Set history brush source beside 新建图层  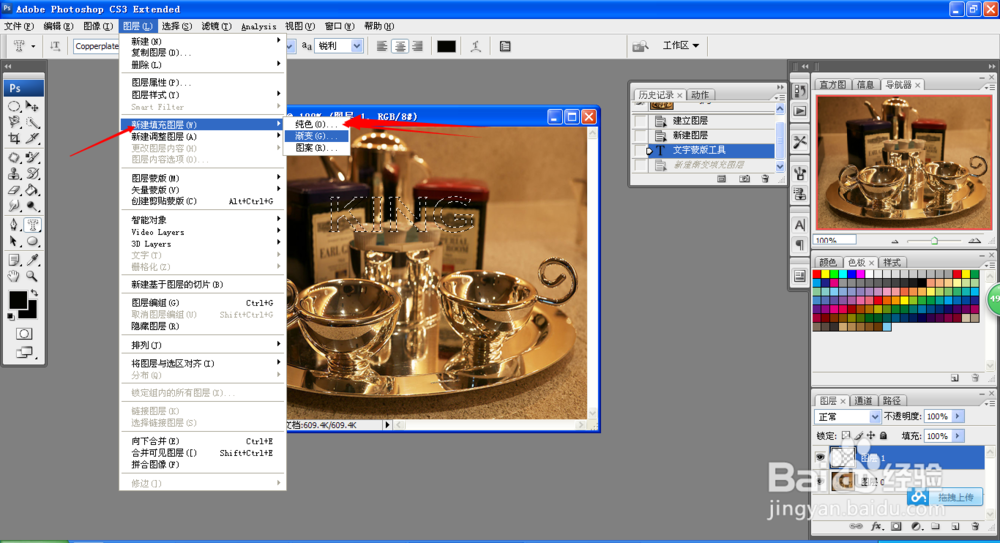[x=640, y=135]
